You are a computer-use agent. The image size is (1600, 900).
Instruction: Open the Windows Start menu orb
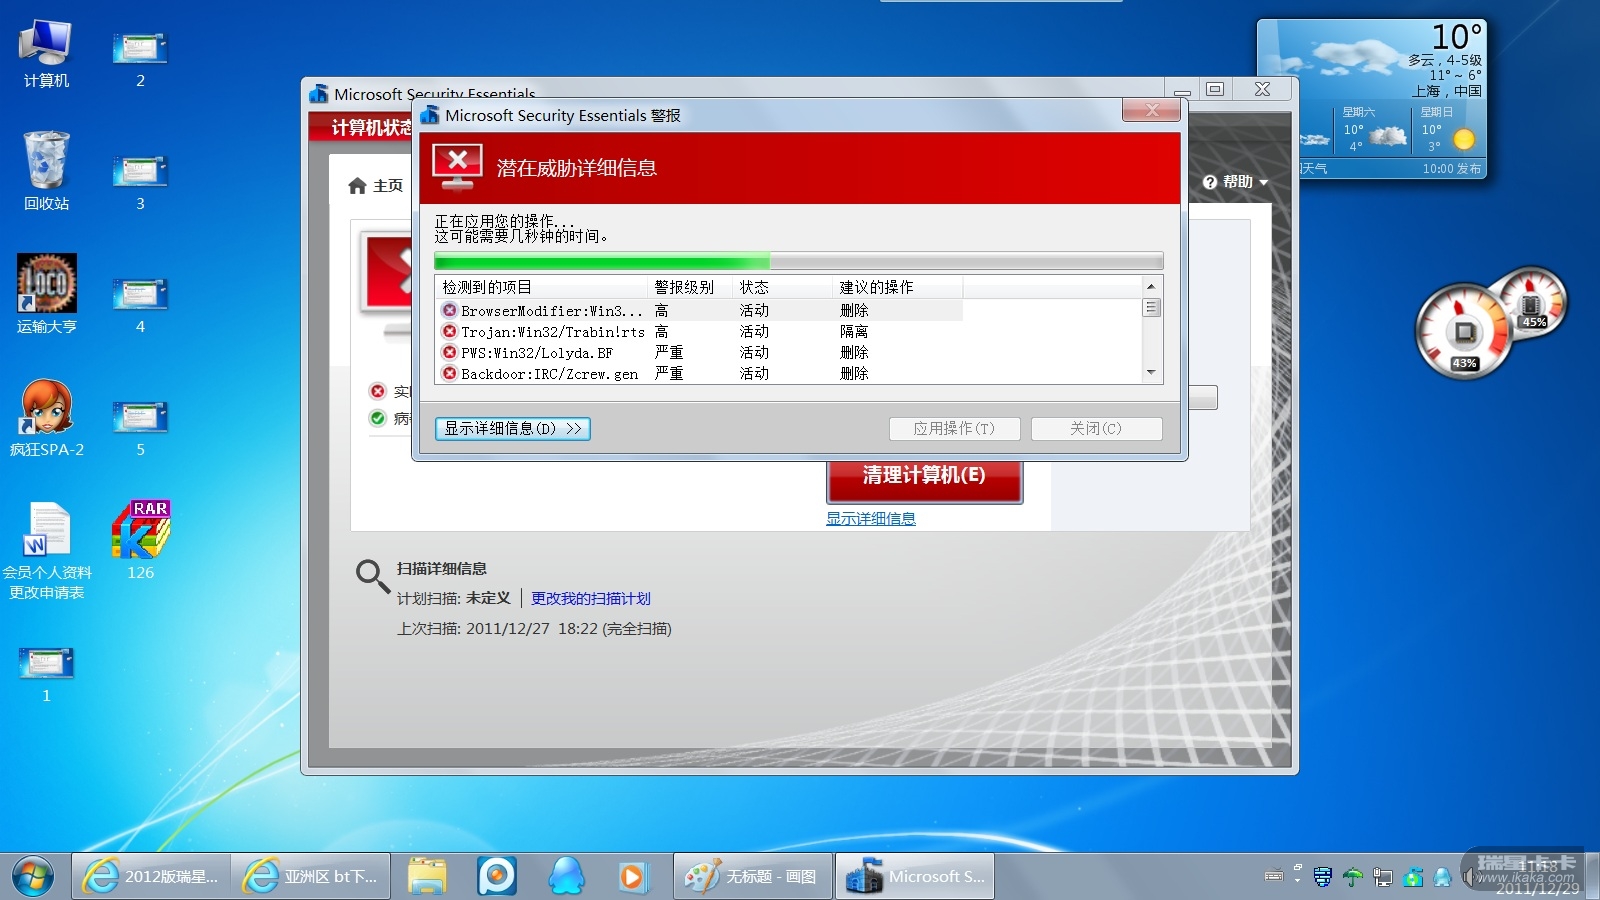[x=33, y=877]
